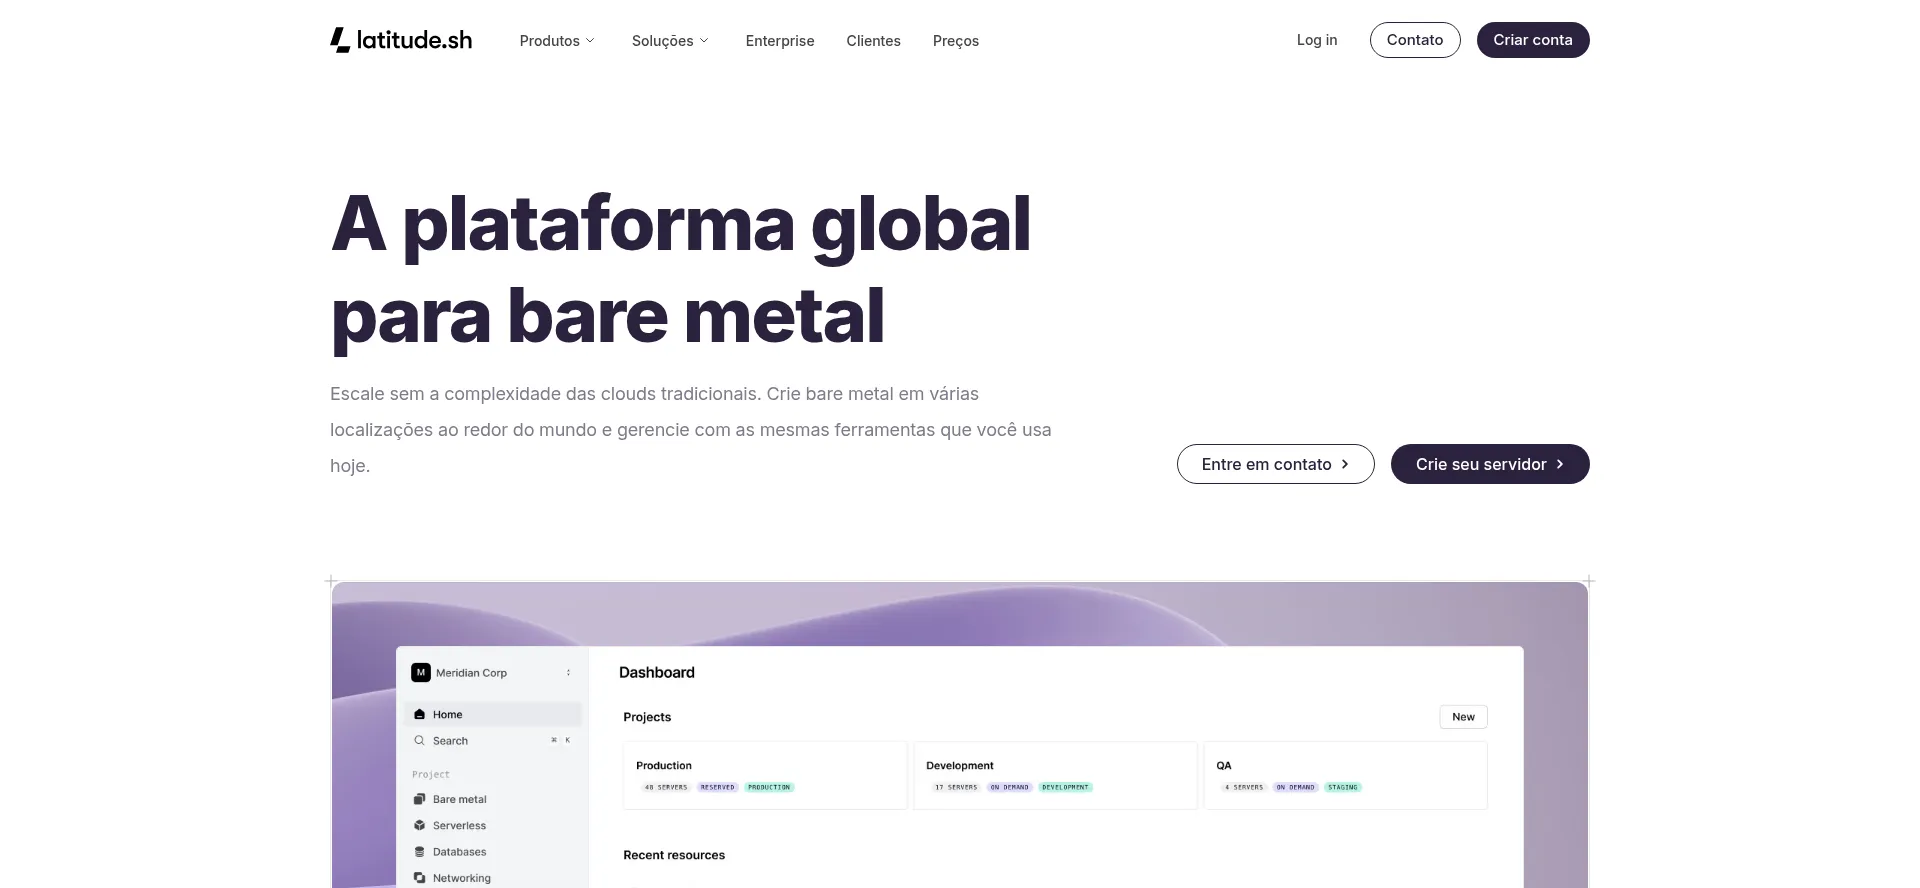Click the "STAGING" tag
The height and width of the screenshot is (888, 1920).
1343,787
